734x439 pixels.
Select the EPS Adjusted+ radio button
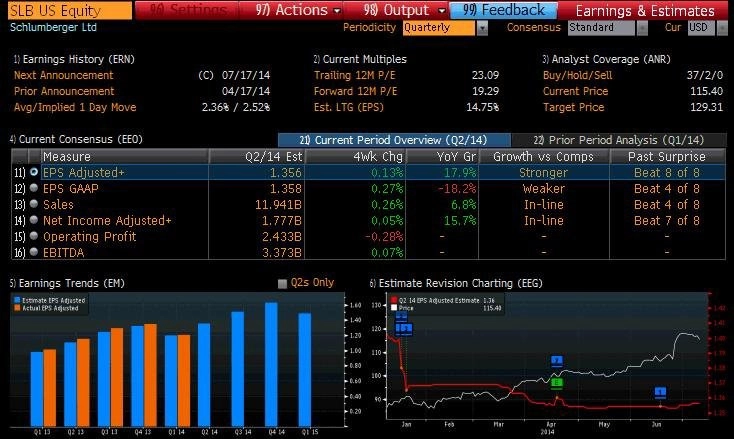pyautogui.click(x=34, y=172)
